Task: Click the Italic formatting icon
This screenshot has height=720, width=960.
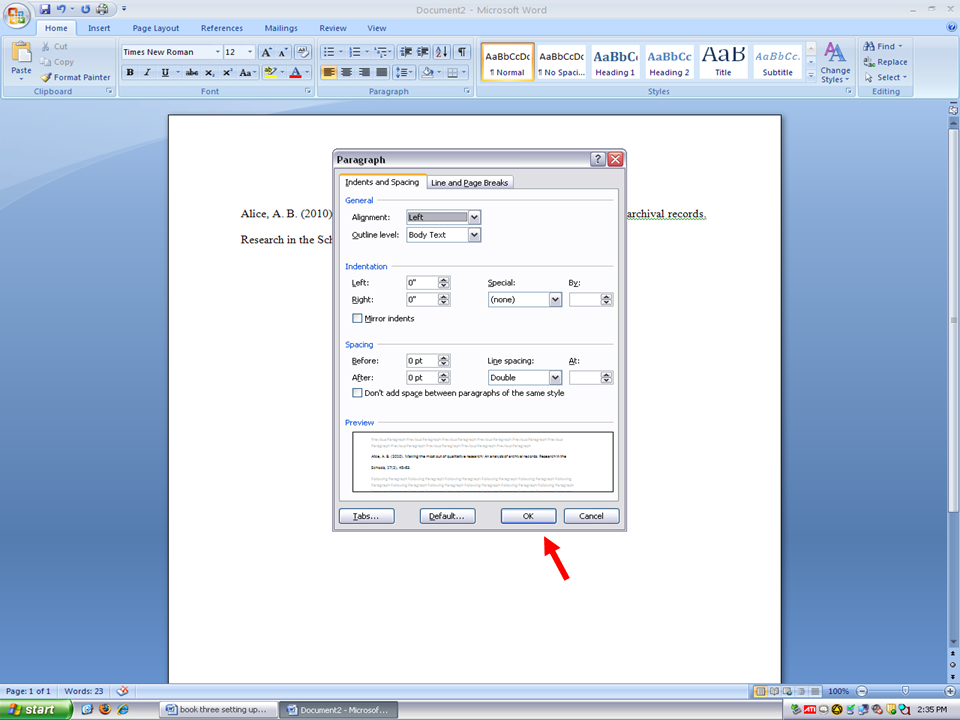Action: [148, 72]
